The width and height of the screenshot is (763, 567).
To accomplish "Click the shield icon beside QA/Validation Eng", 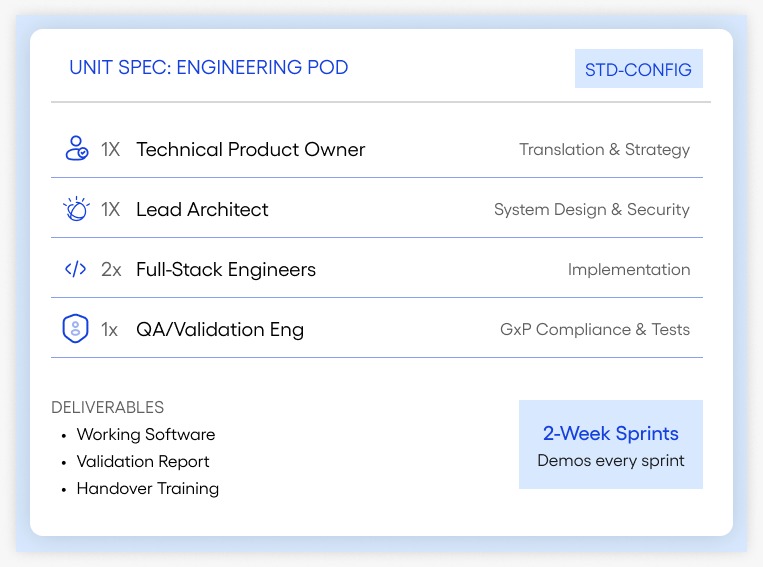I will [76, 330].
